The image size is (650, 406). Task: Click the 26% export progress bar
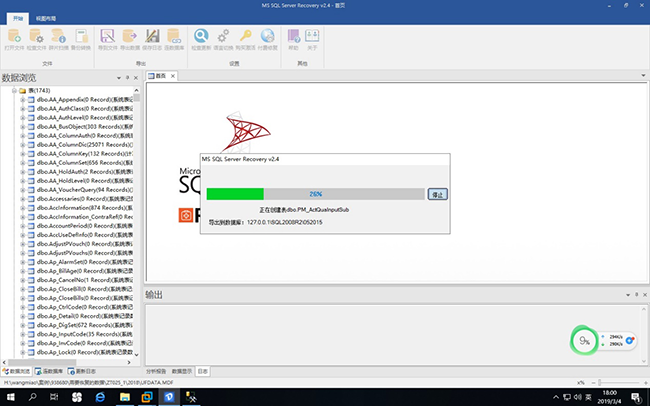tap(315, 194)
